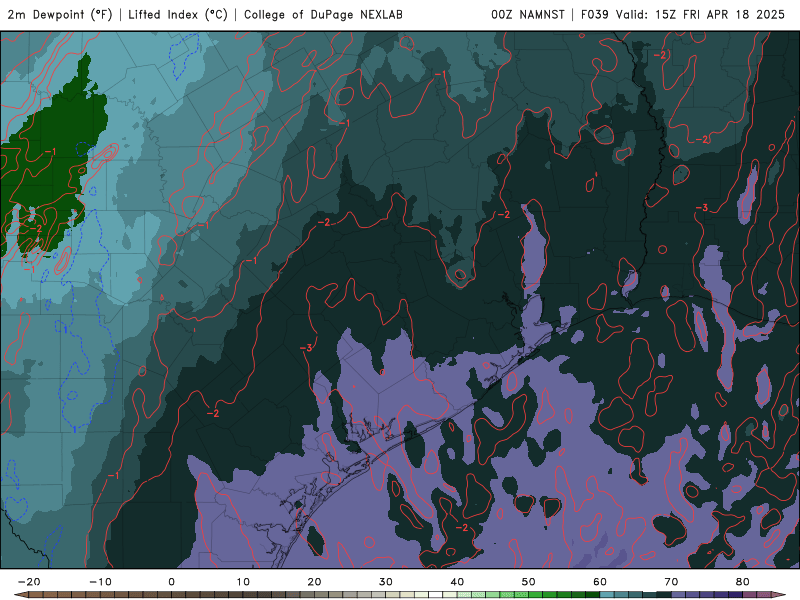Click the '20' color scale label
Viewport: 800px width, 600px height.
pyautogui.click(x=314, y=582)
